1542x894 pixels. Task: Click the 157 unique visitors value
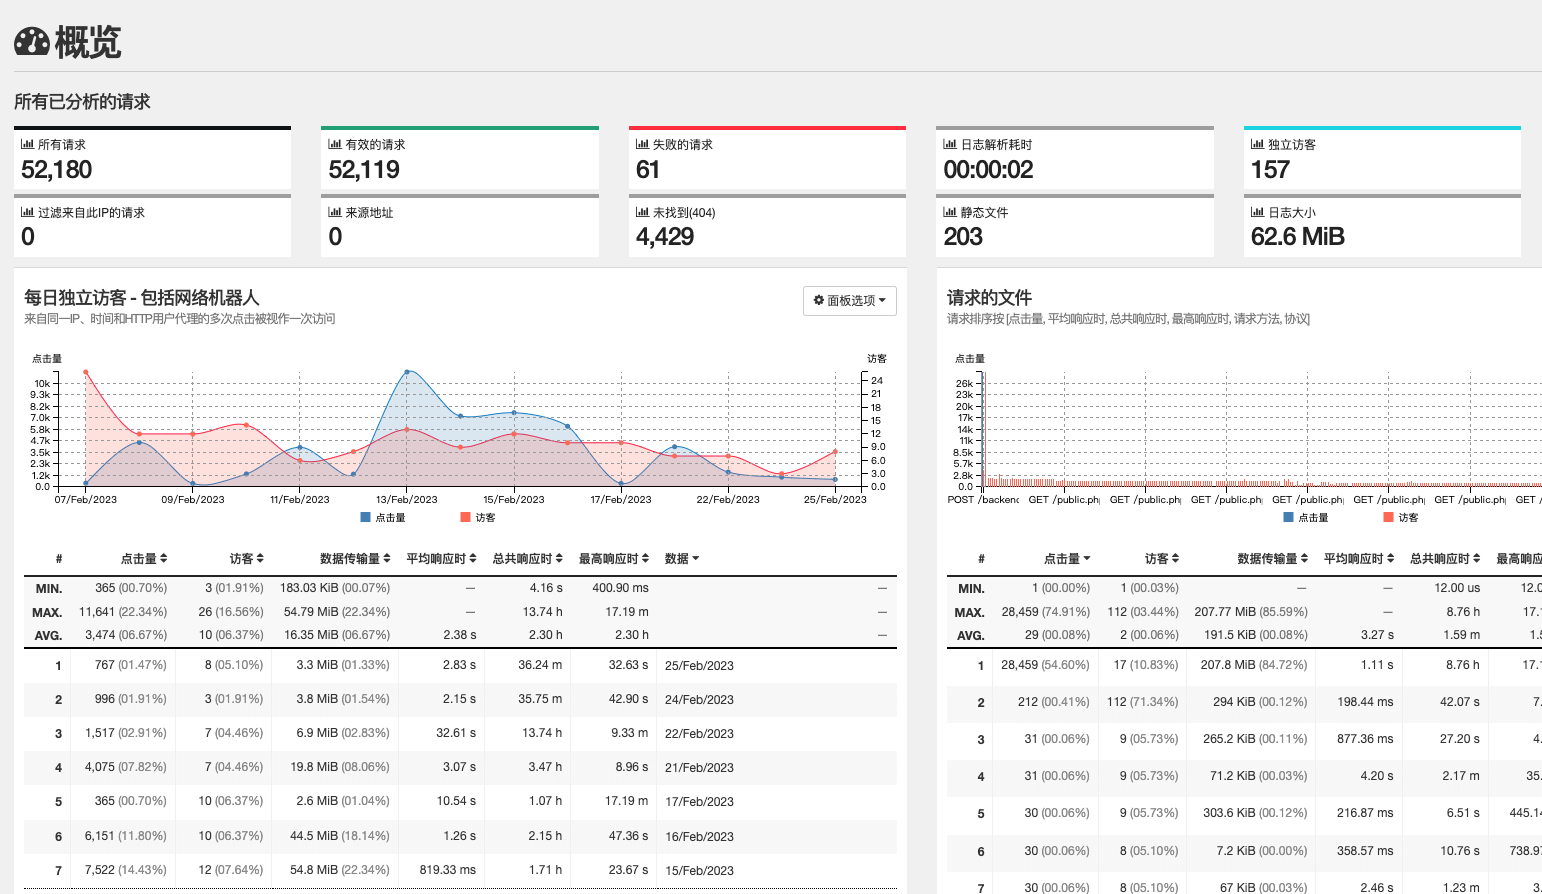pyautogui.click(x=1270, y=170)
